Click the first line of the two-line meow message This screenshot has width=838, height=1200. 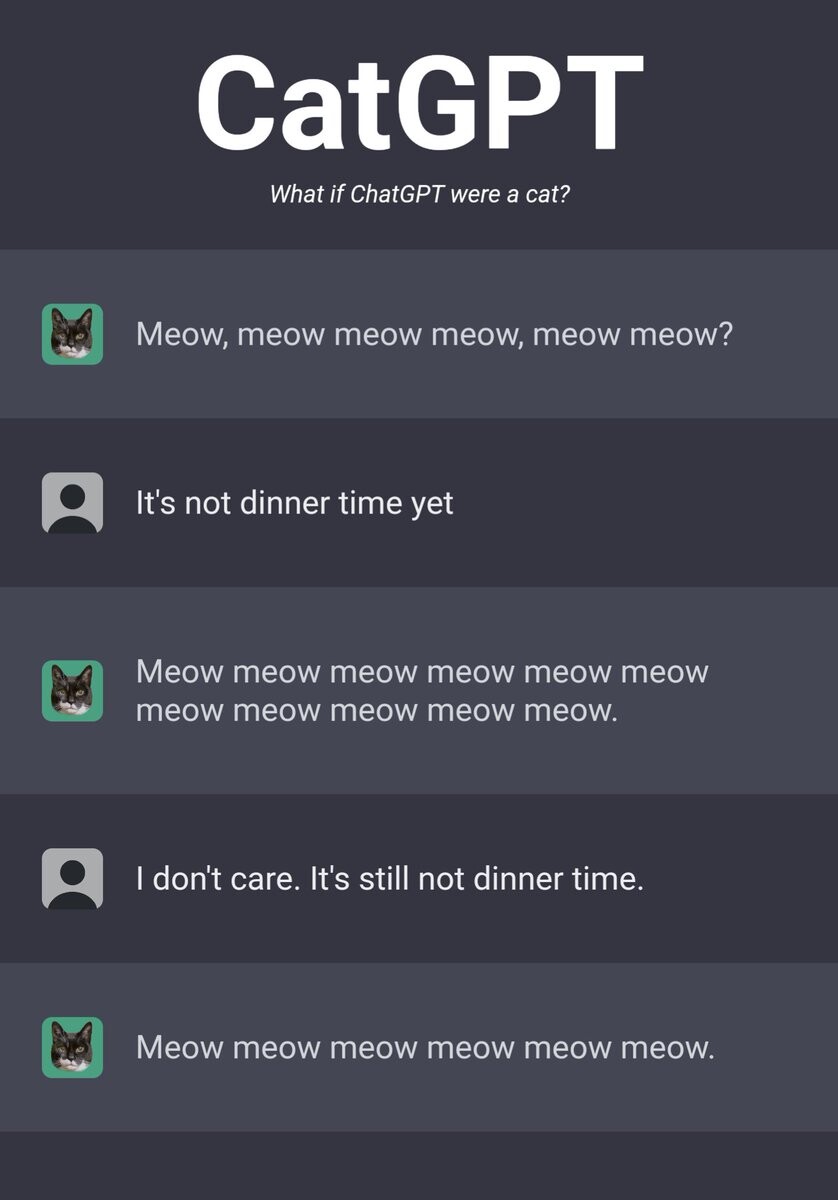click(421, 672)
